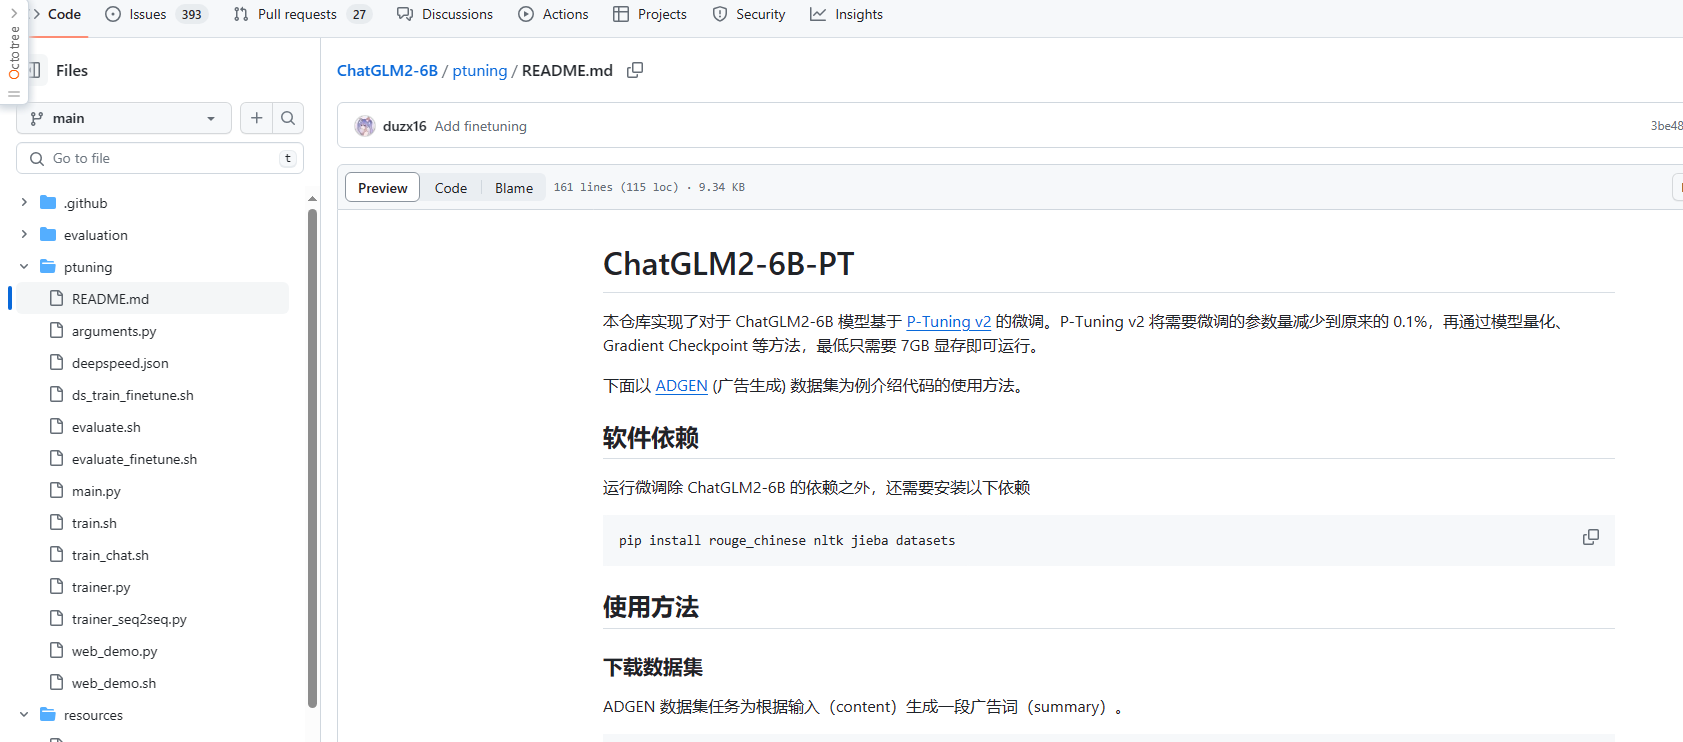Screen dimensions: 1683x742
Task: Click the Security shield icon
Action: (x=720, y=14)
